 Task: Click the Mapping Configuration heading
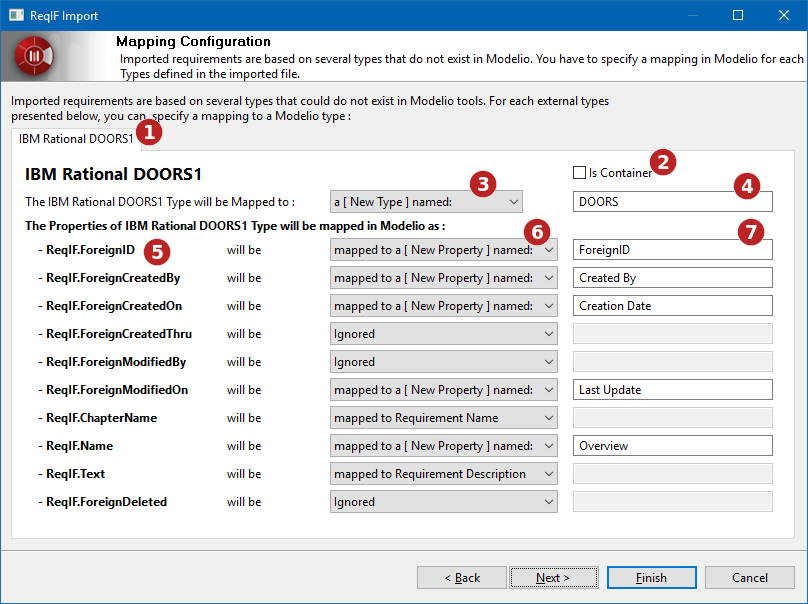click(193, 41)
